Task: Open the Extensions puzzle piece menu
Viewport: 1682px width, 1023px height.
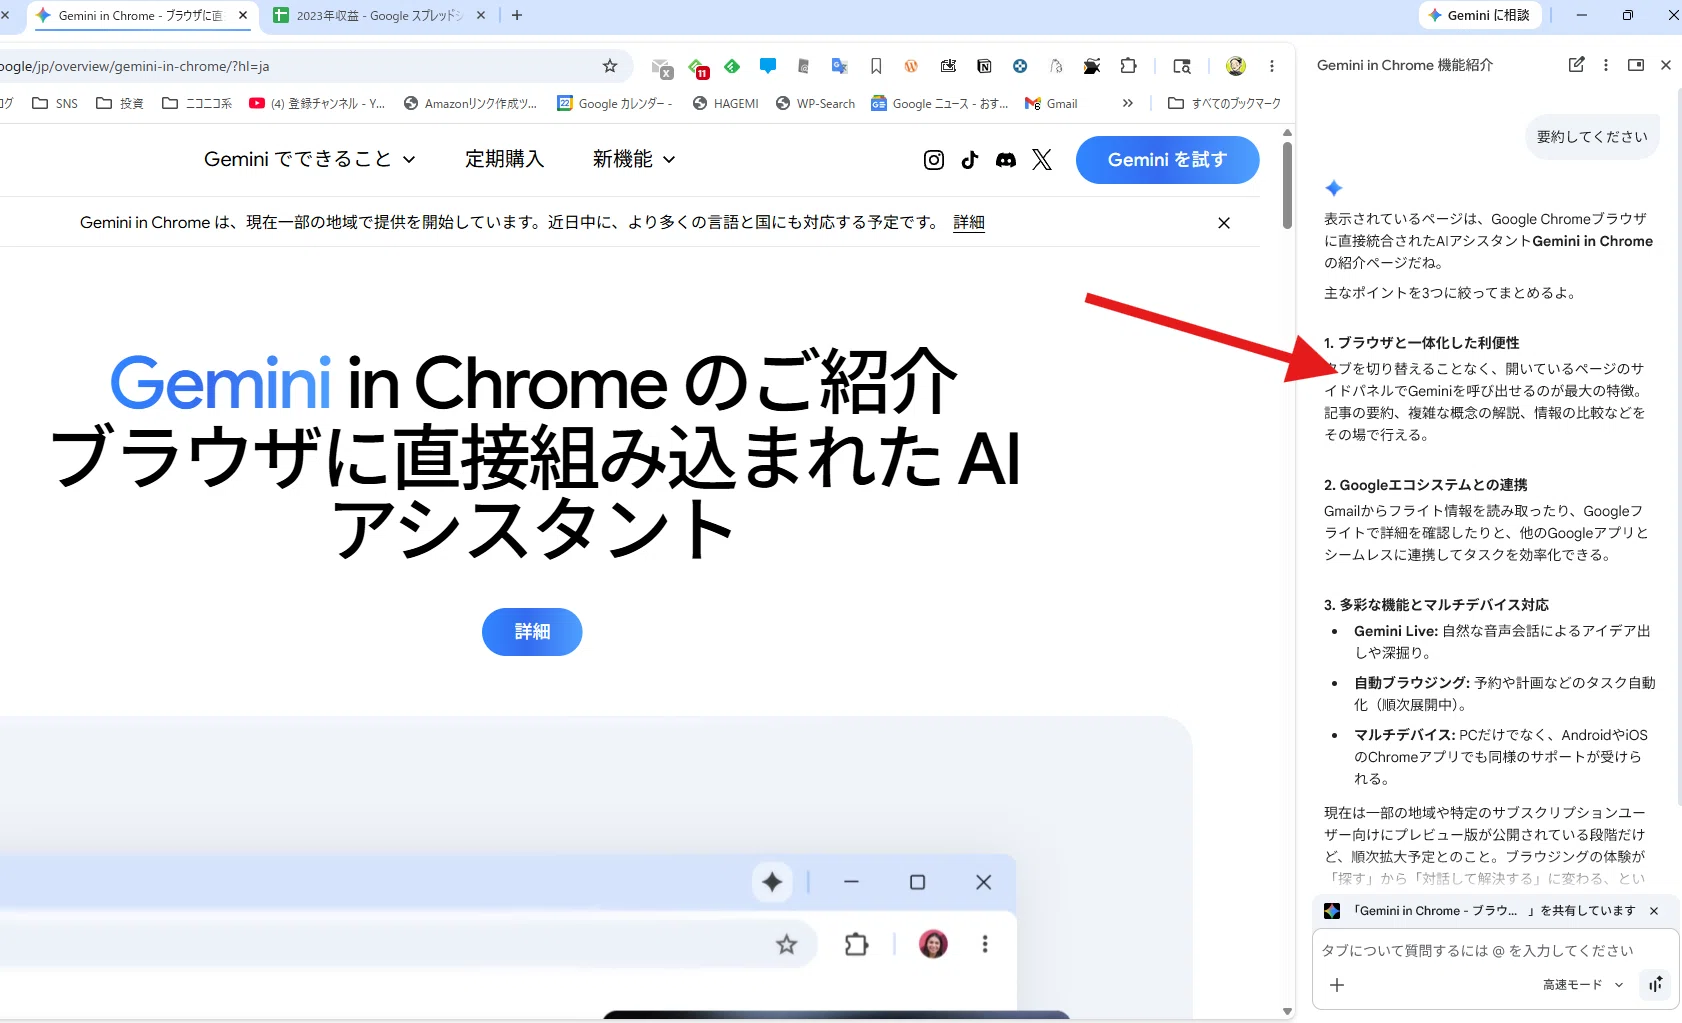Action: 1128,66
